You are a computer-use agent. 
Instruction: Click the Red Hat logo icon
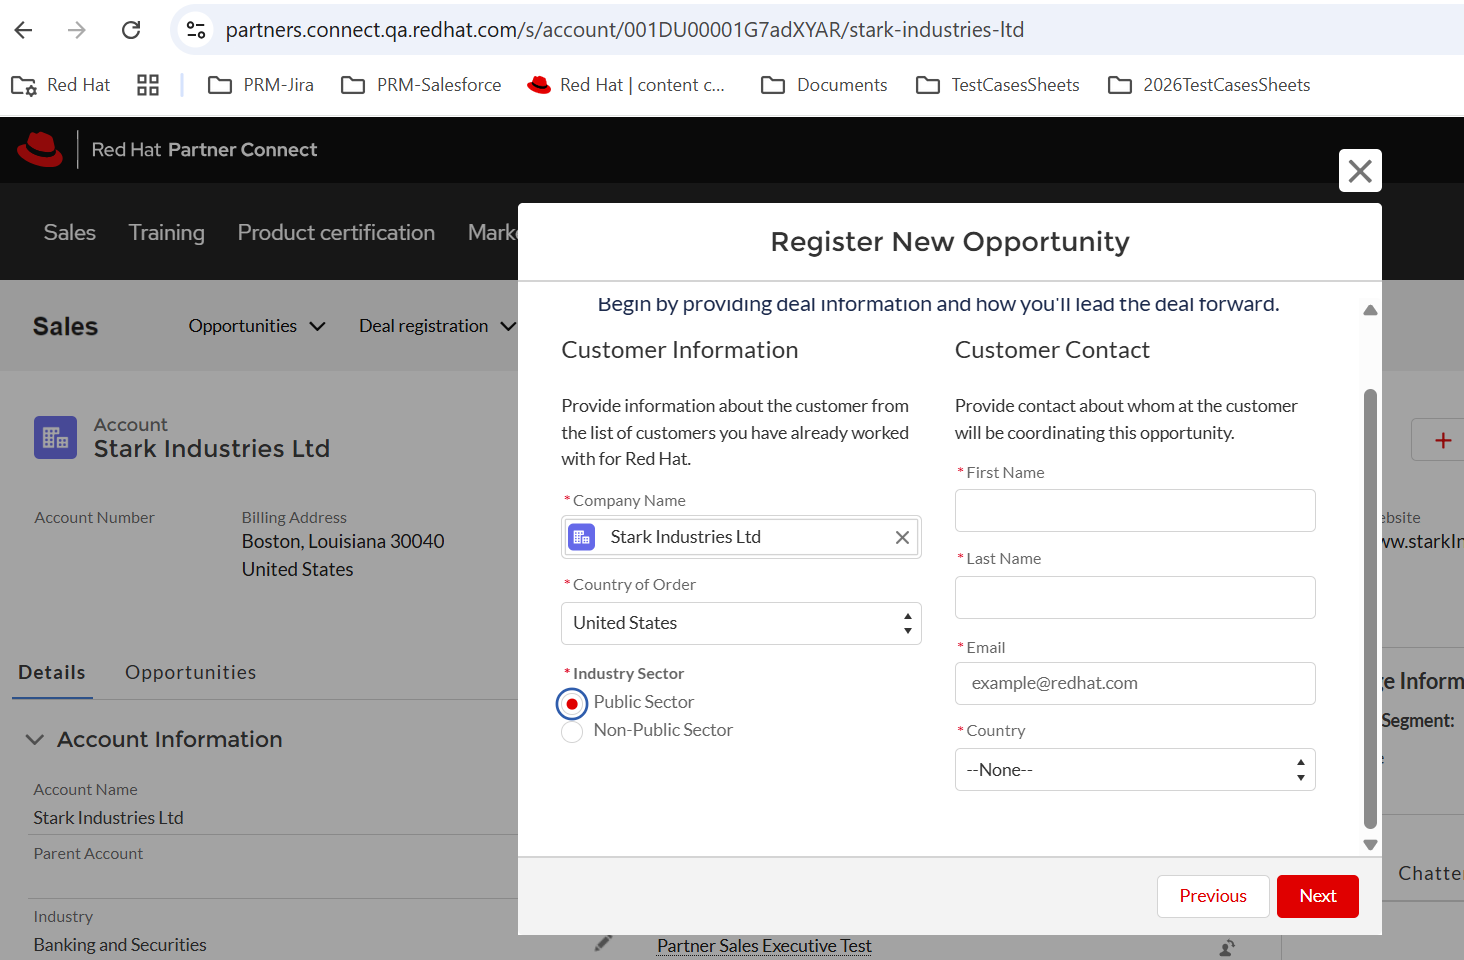[x=40, y=150]
